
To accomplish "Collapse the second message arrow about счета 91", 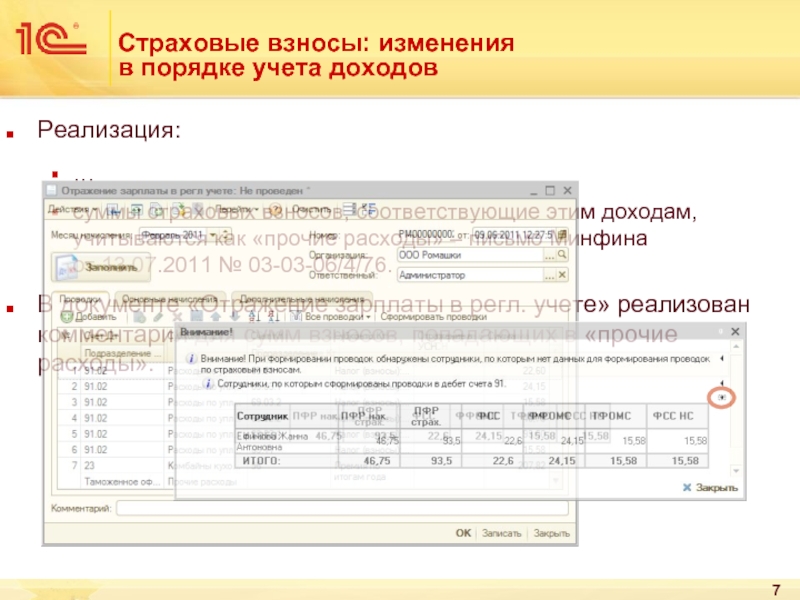I will tap(721, 383).
